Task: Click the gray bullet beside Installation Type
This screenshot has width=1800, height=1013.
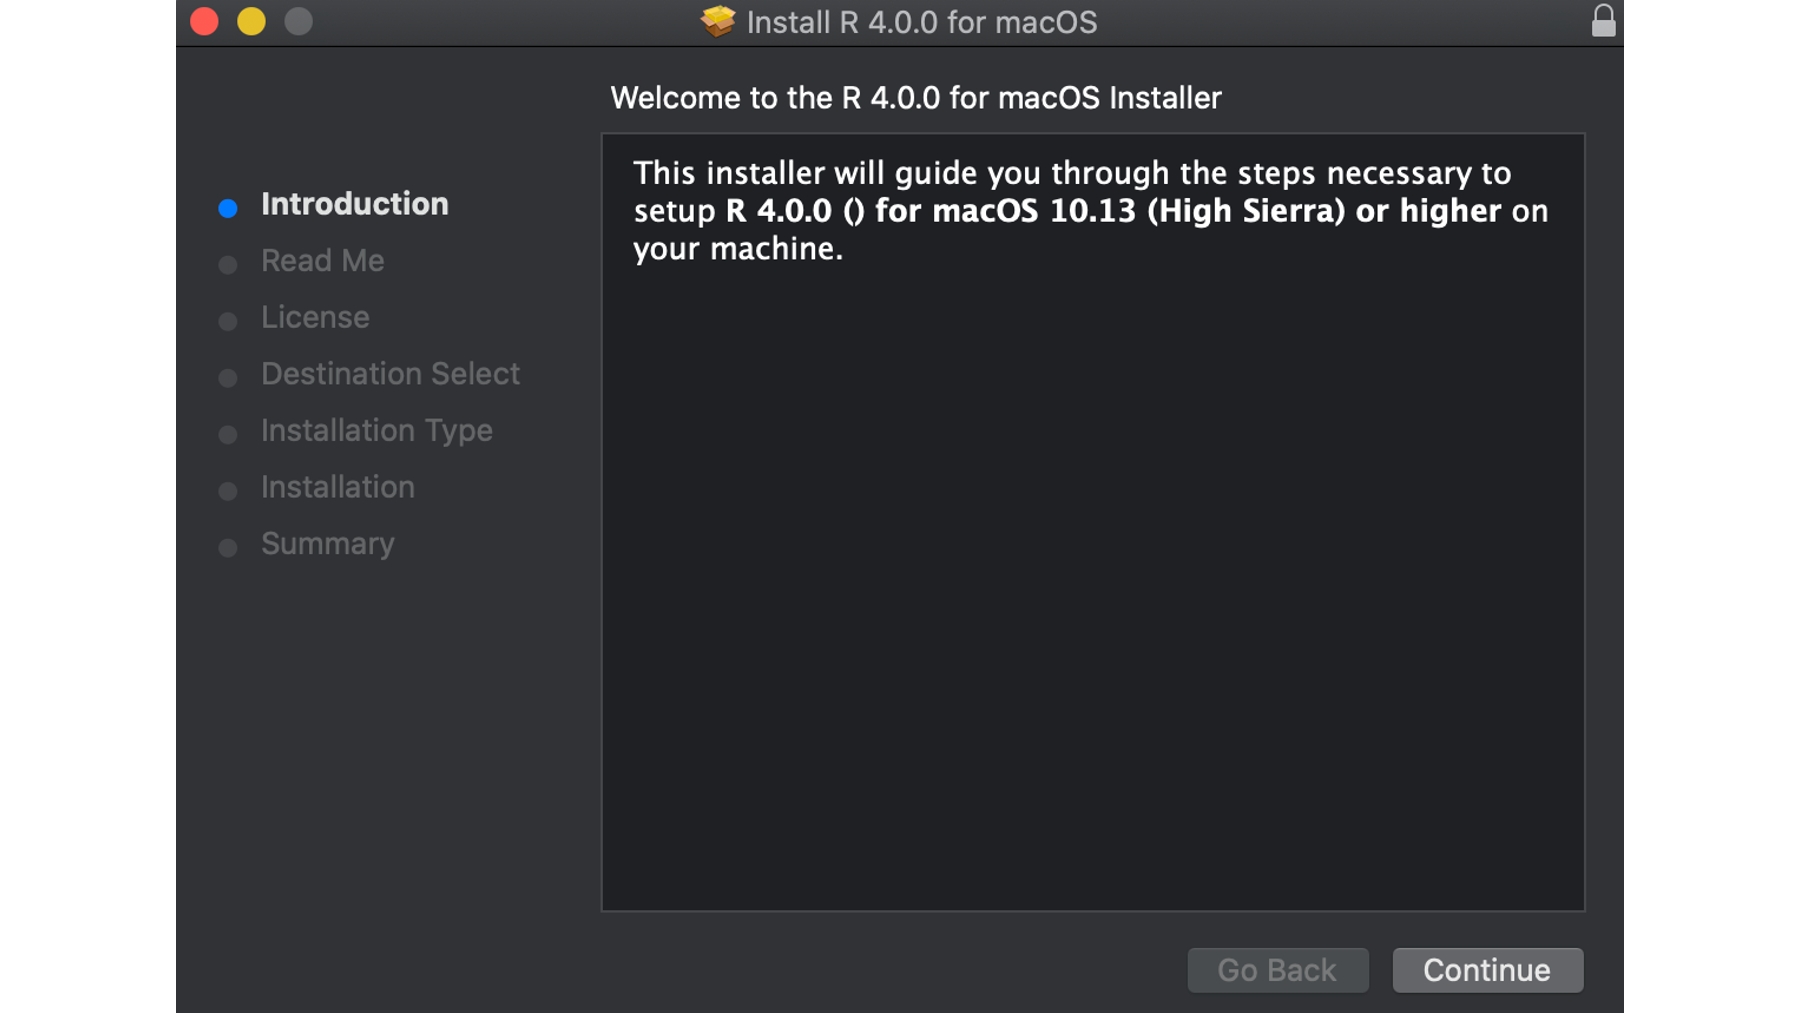Action: [x=228, y=434]
